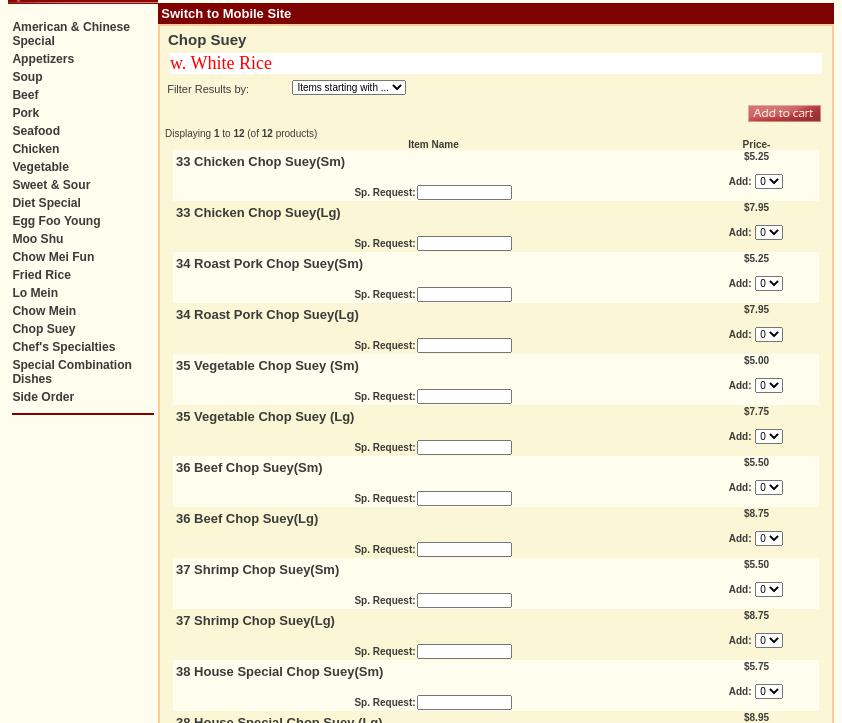This screenshot has height=723, width=842.
Task: Open quantity dropdown for 38 House Special Chop Suey(Sm)
Action: (768, 692)
